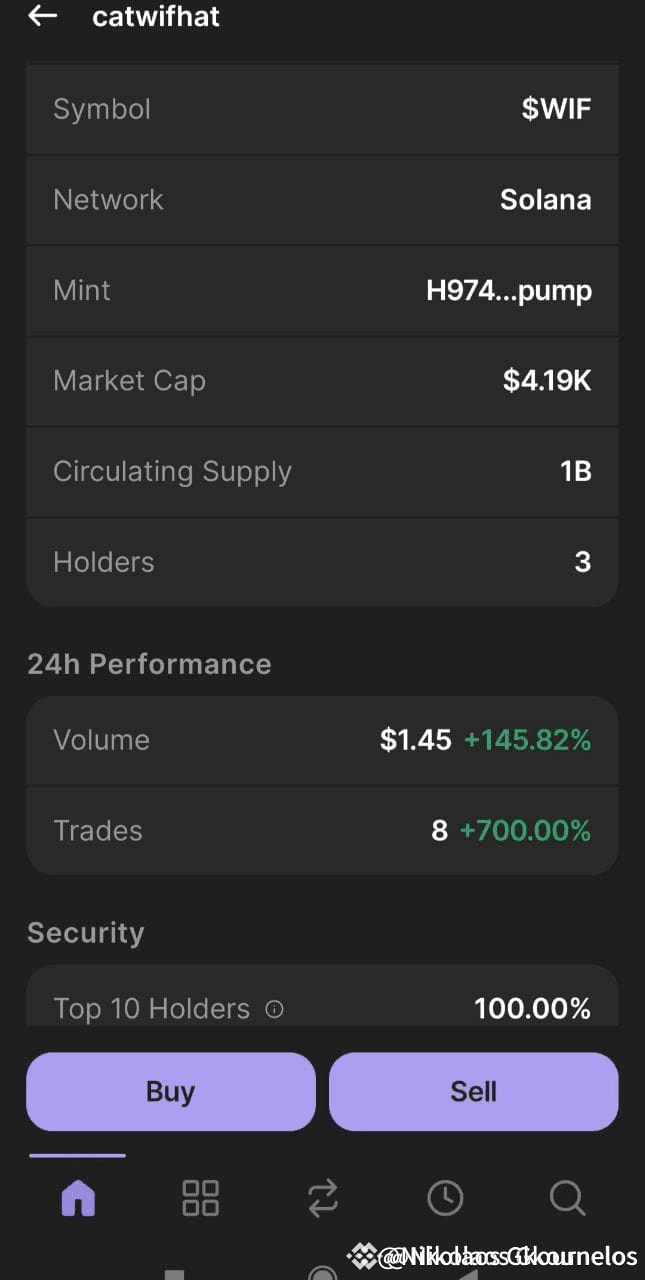This screenshot has height=1280, width=645.
Task: Open the activity clock icon
Action: (445, 1197)
